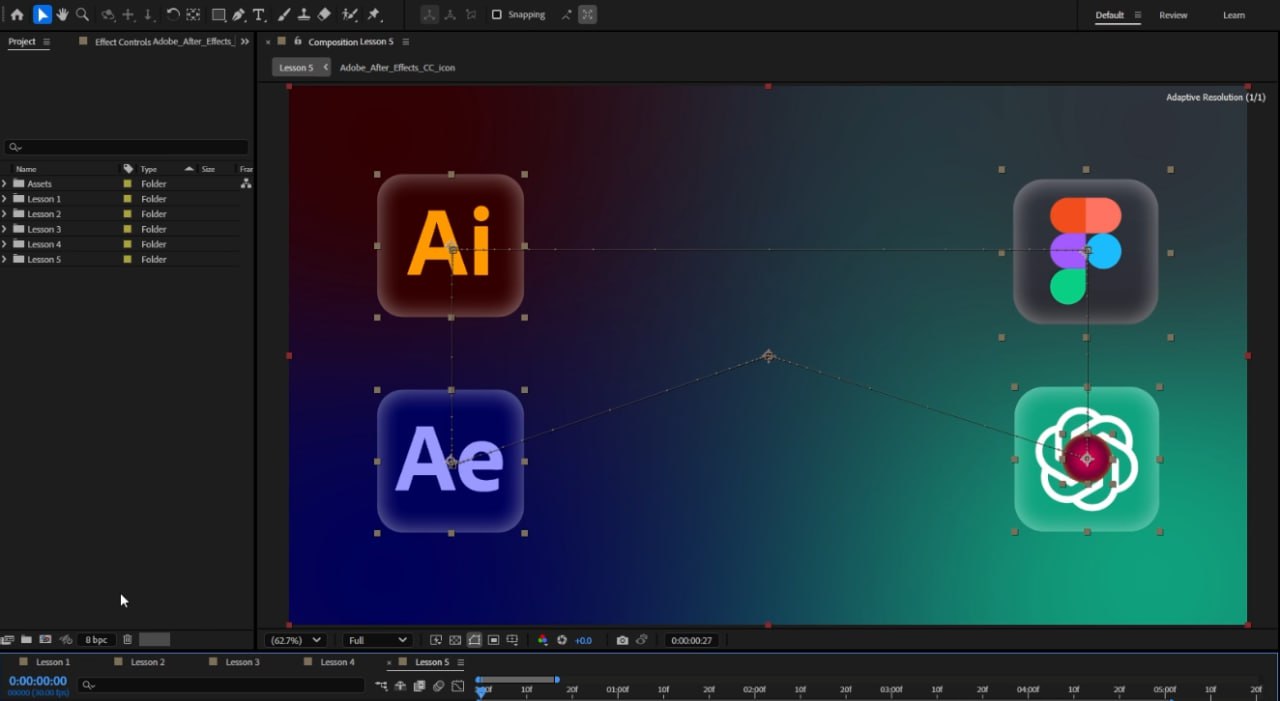Click the View Axis mode icon
1280x701 pixels.
click(x=470, y=15)
